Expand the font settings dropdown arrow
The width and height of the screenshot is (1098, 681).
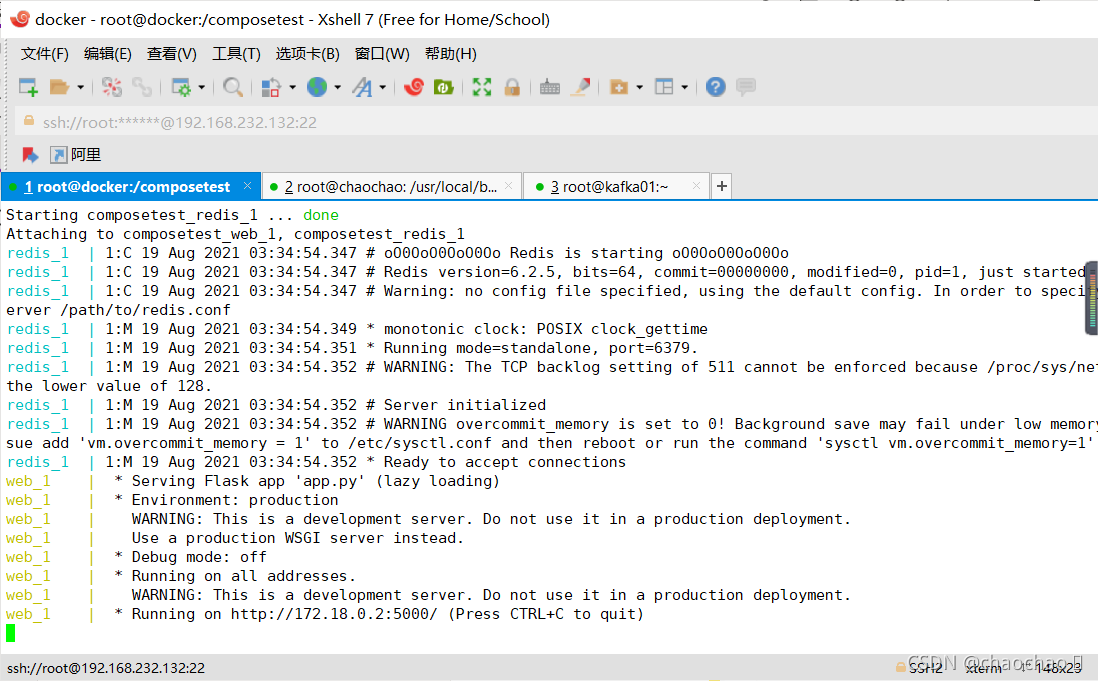383,88
